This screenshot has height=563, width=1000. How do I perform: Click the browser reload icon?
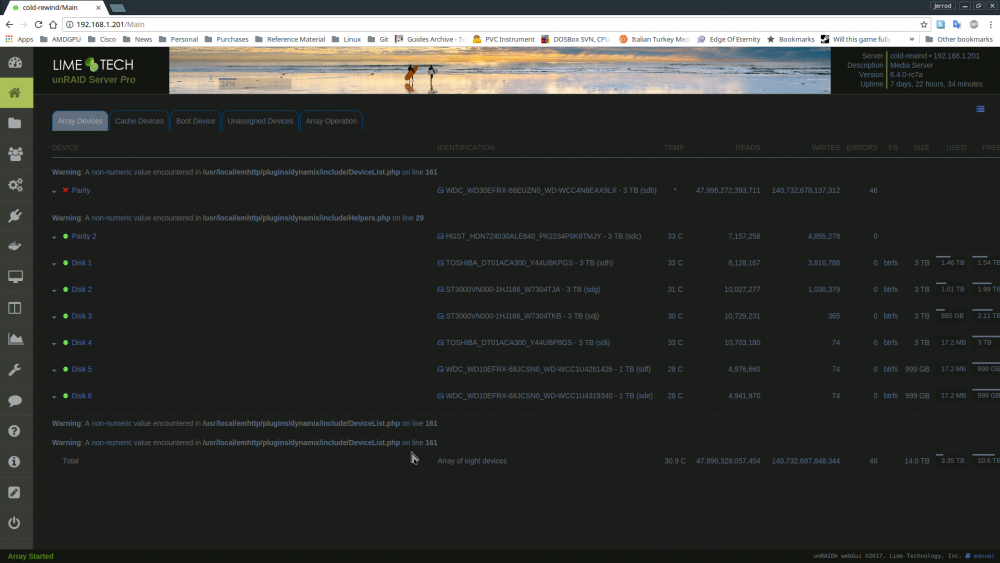tap(38, 24)
